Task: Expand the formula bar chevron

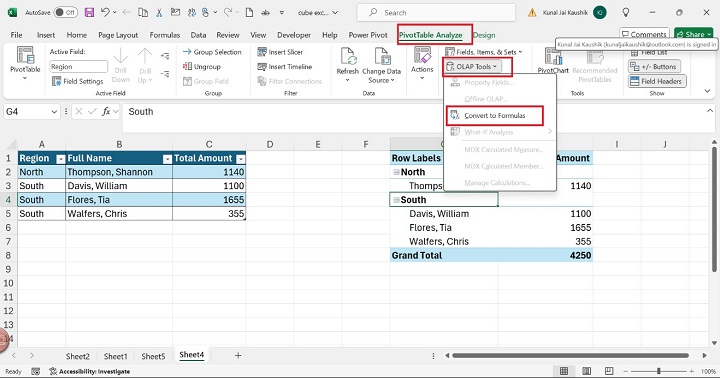Action: (x=710, y=111)
